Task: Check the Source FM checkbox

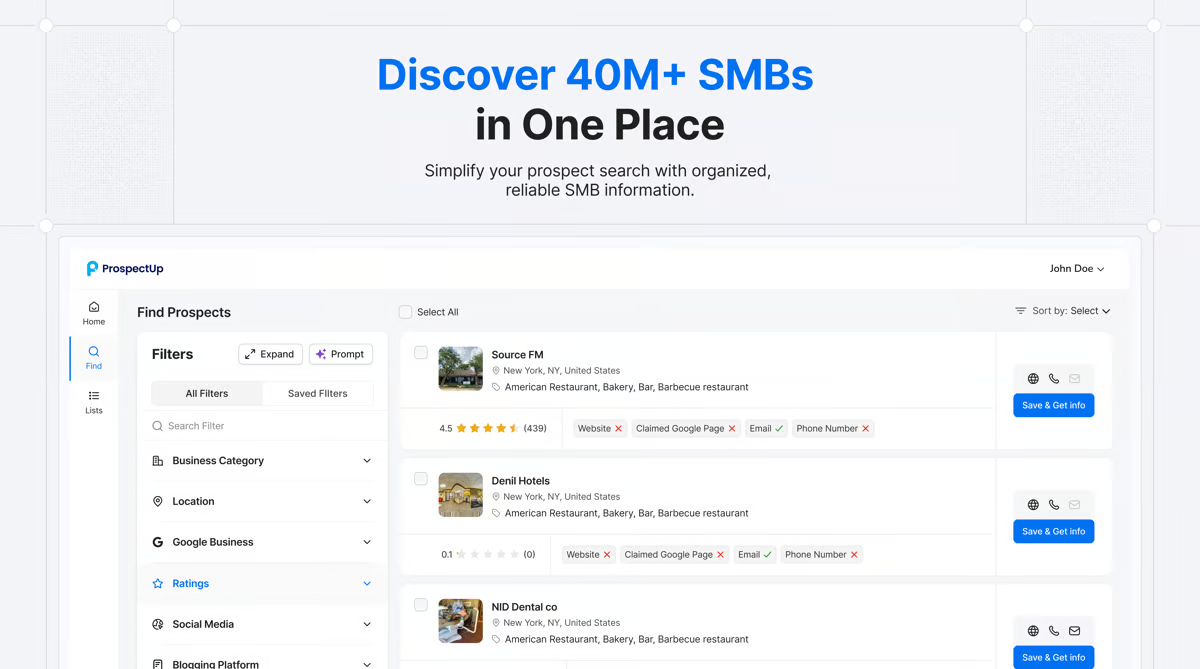Action: (421, 353)
